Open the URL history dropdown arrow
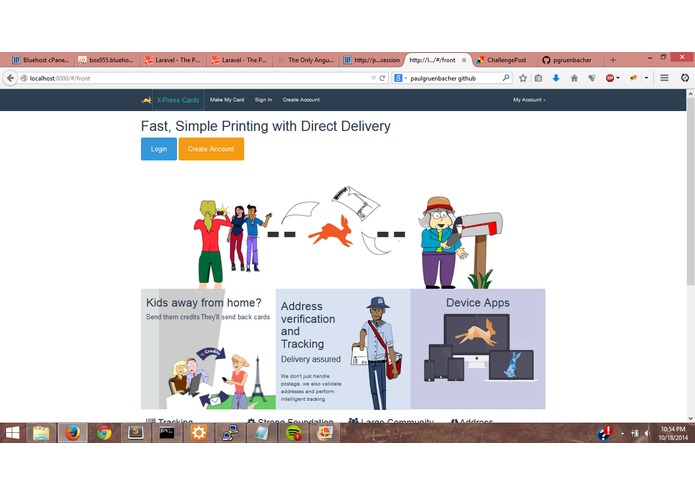This screenshot has height=494, width=695. click(373, 78)
